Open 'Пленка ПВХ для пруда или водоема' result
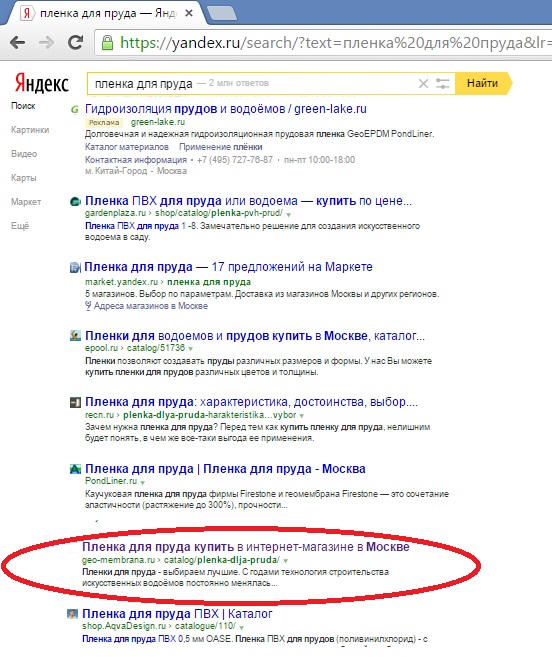This screenshot has height=657, width=552. pos(248,201)
